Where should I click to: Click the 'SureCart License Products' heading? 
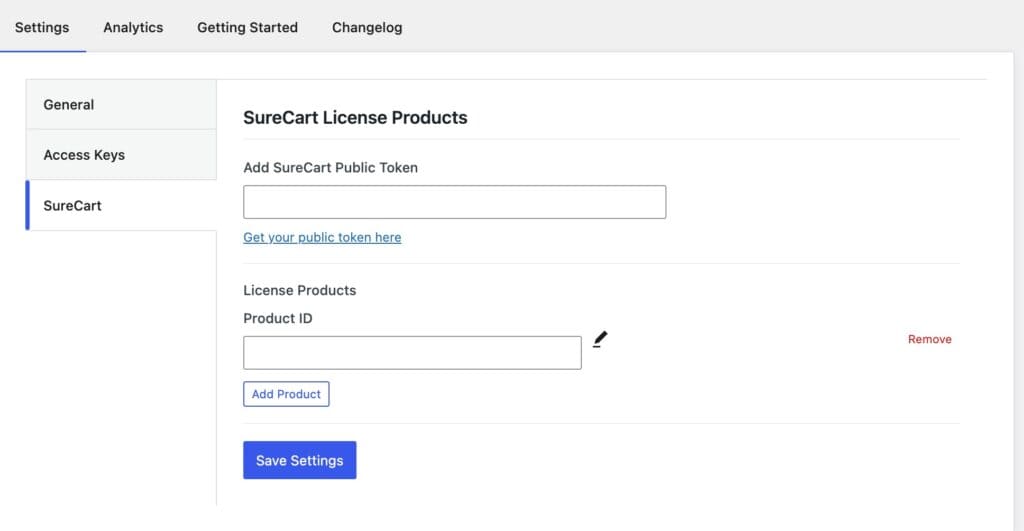coord(355,118)
